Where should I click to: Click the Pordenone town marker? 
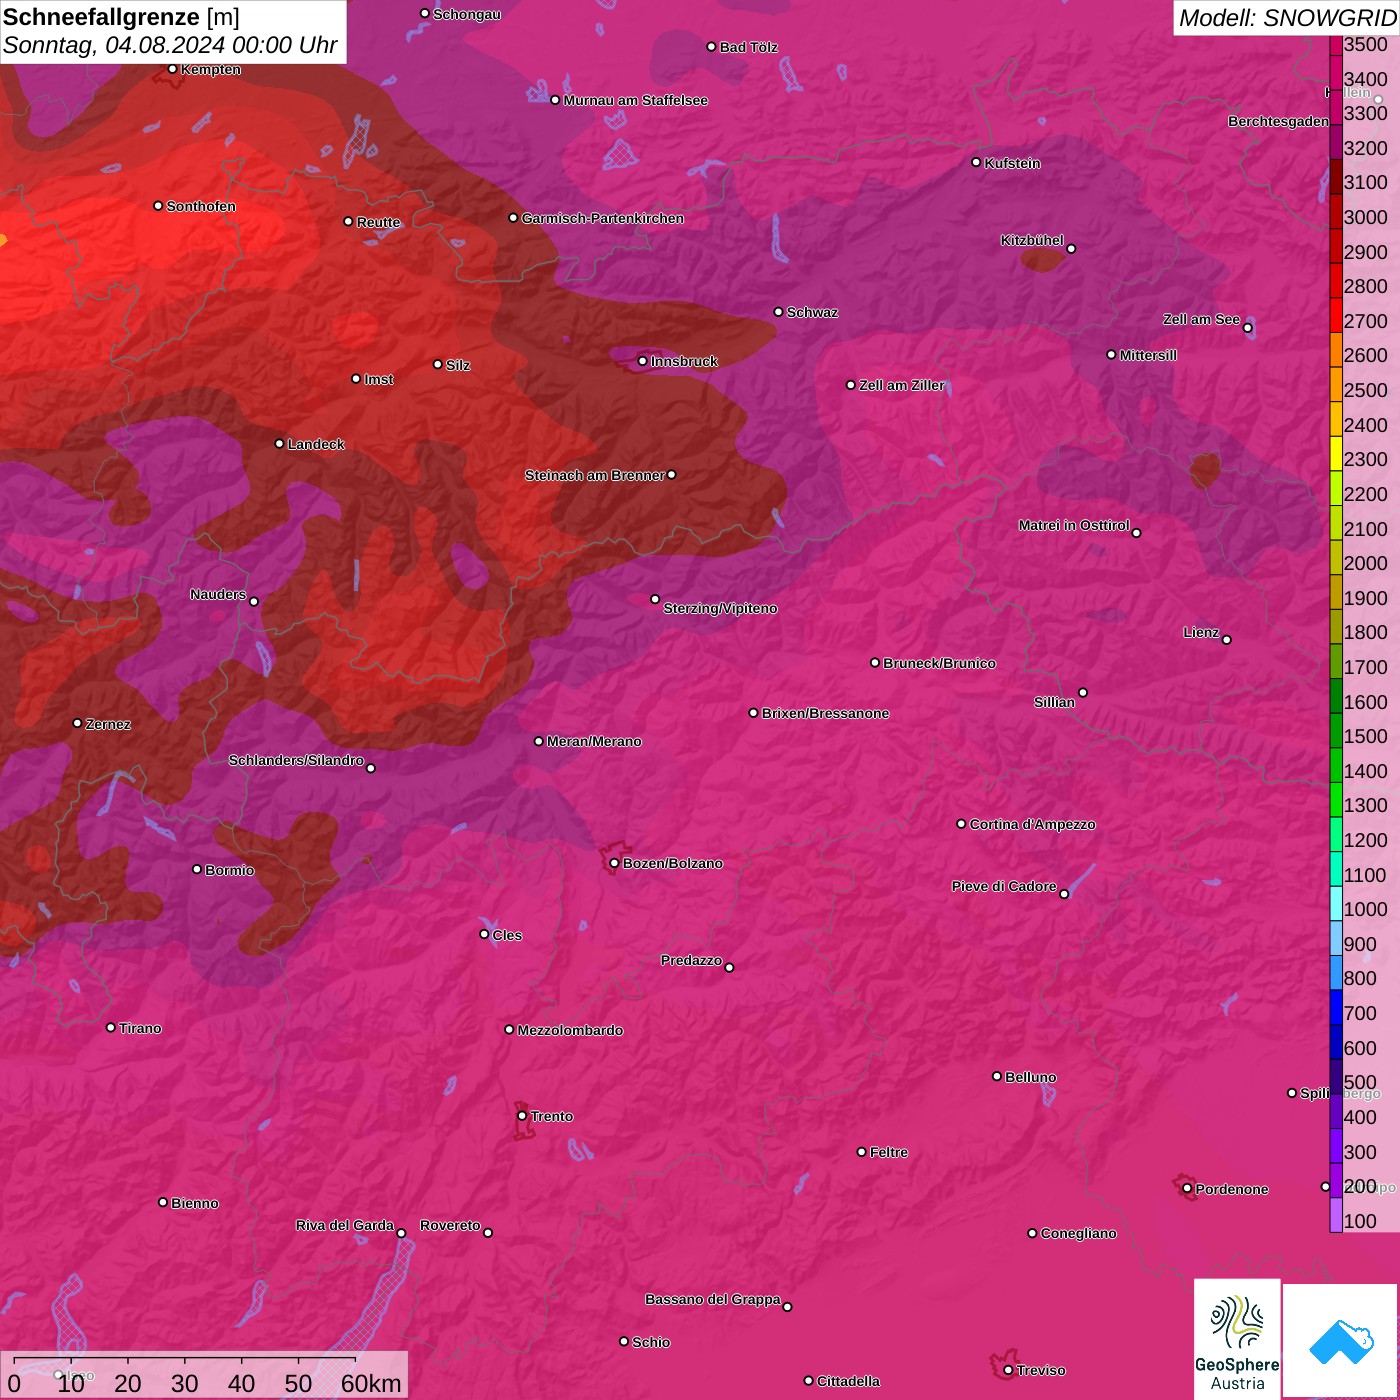1187,1189
